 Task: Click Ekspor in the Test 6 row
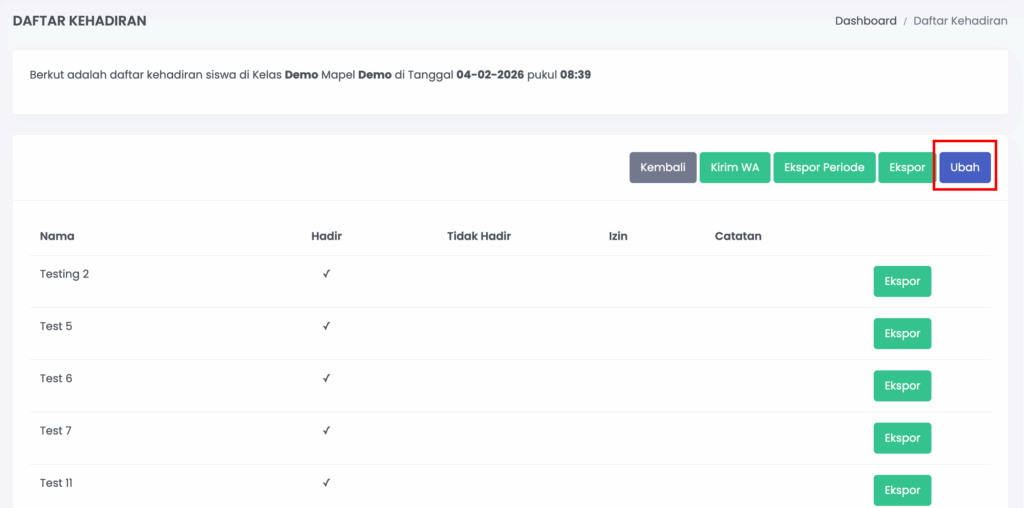point(902,386)
